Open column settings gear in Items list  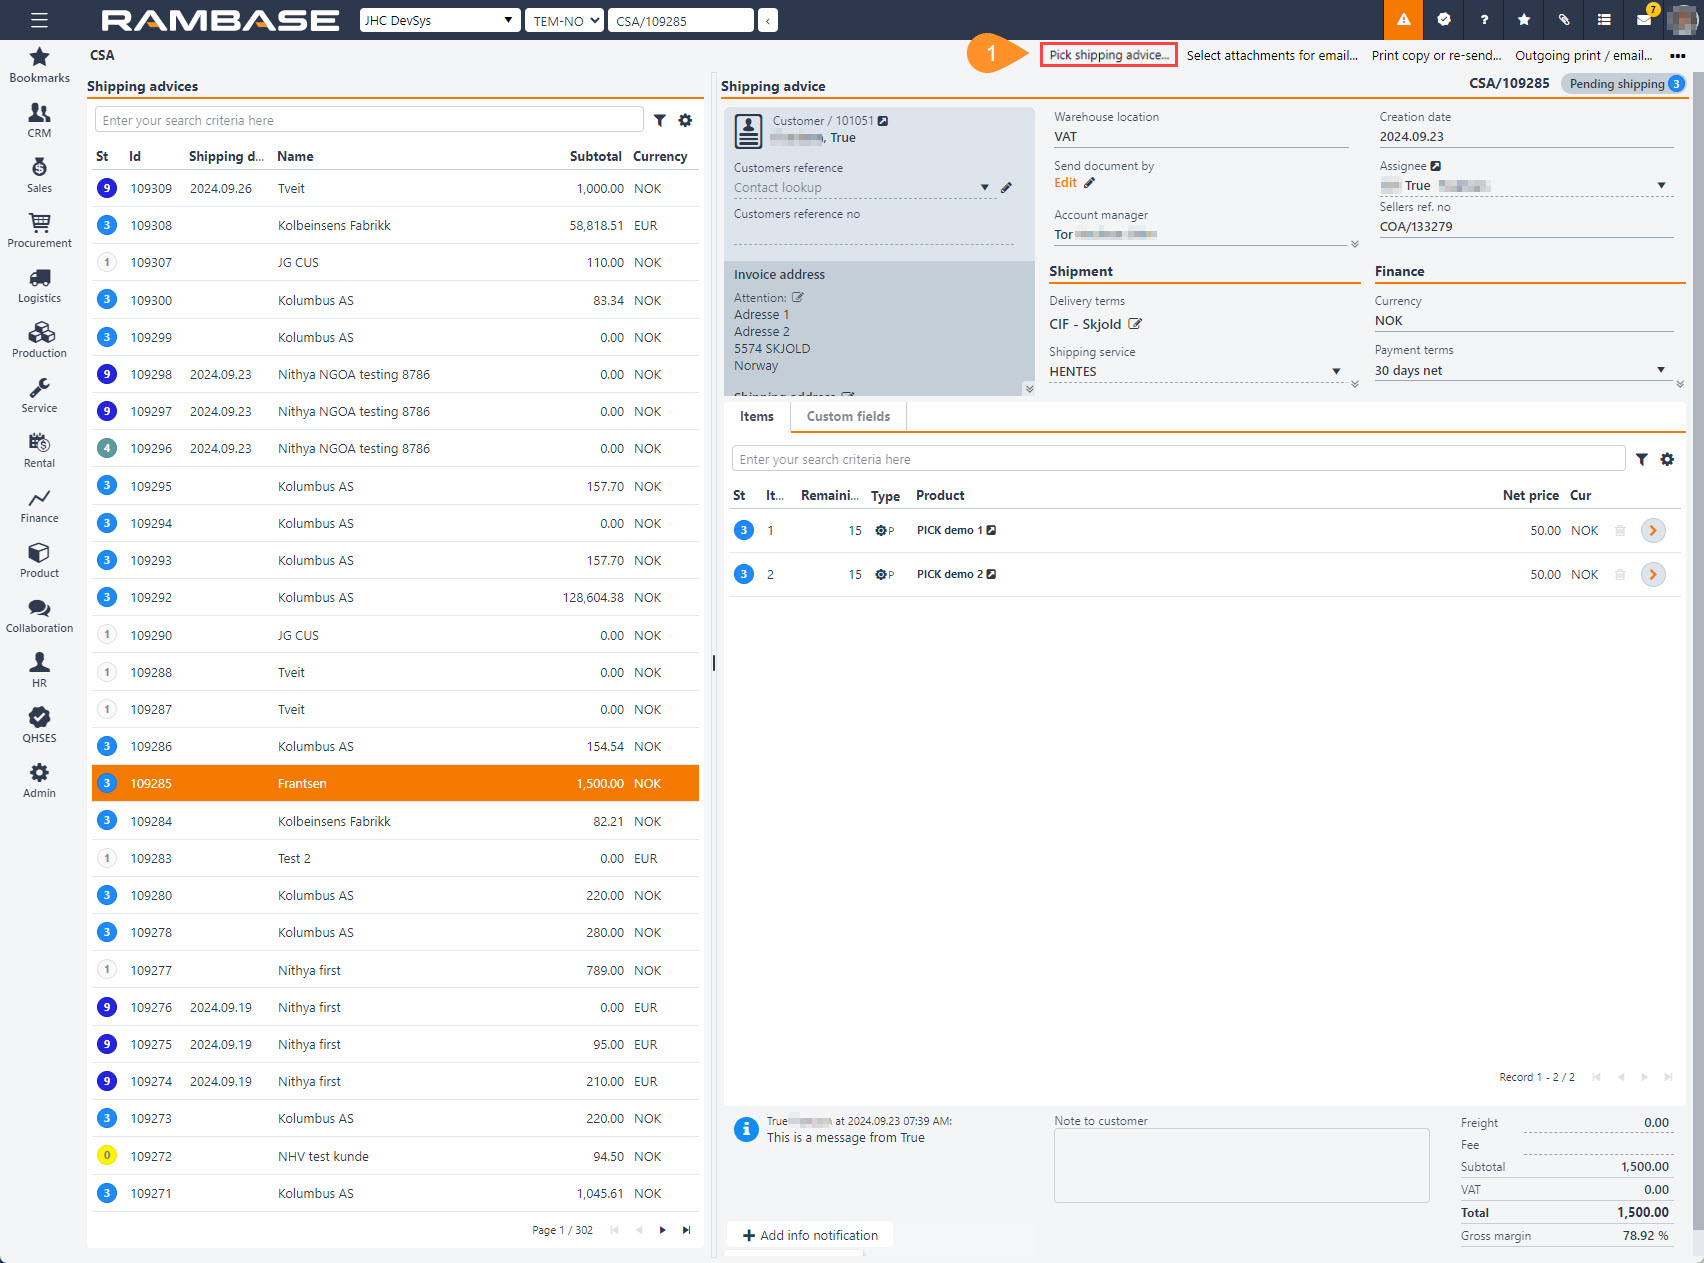click(x=1667, y=459)
